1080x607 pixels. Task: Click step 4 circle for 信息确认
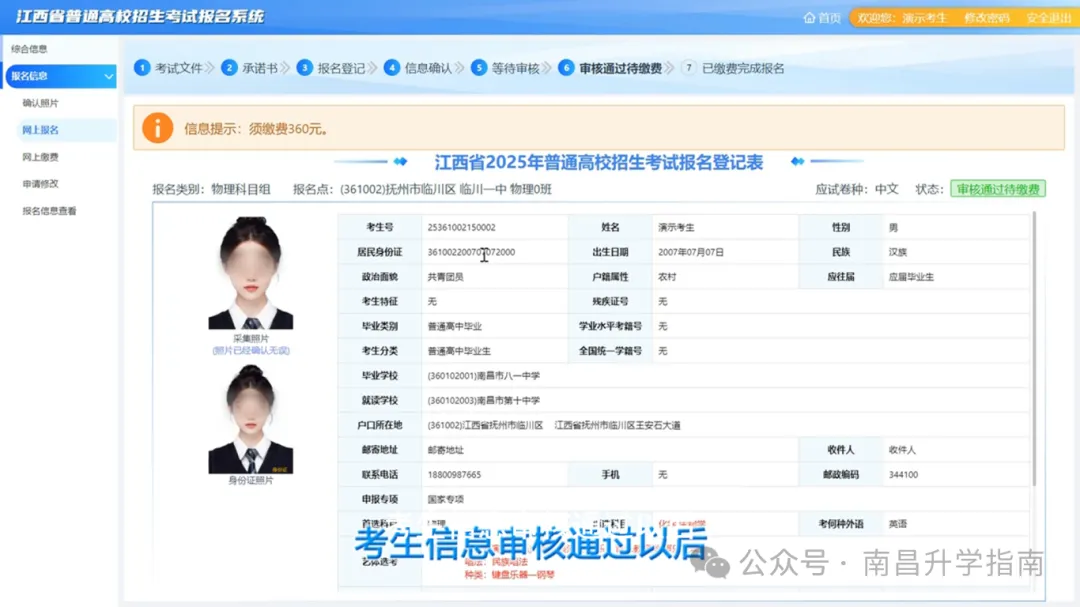point(392,68)
